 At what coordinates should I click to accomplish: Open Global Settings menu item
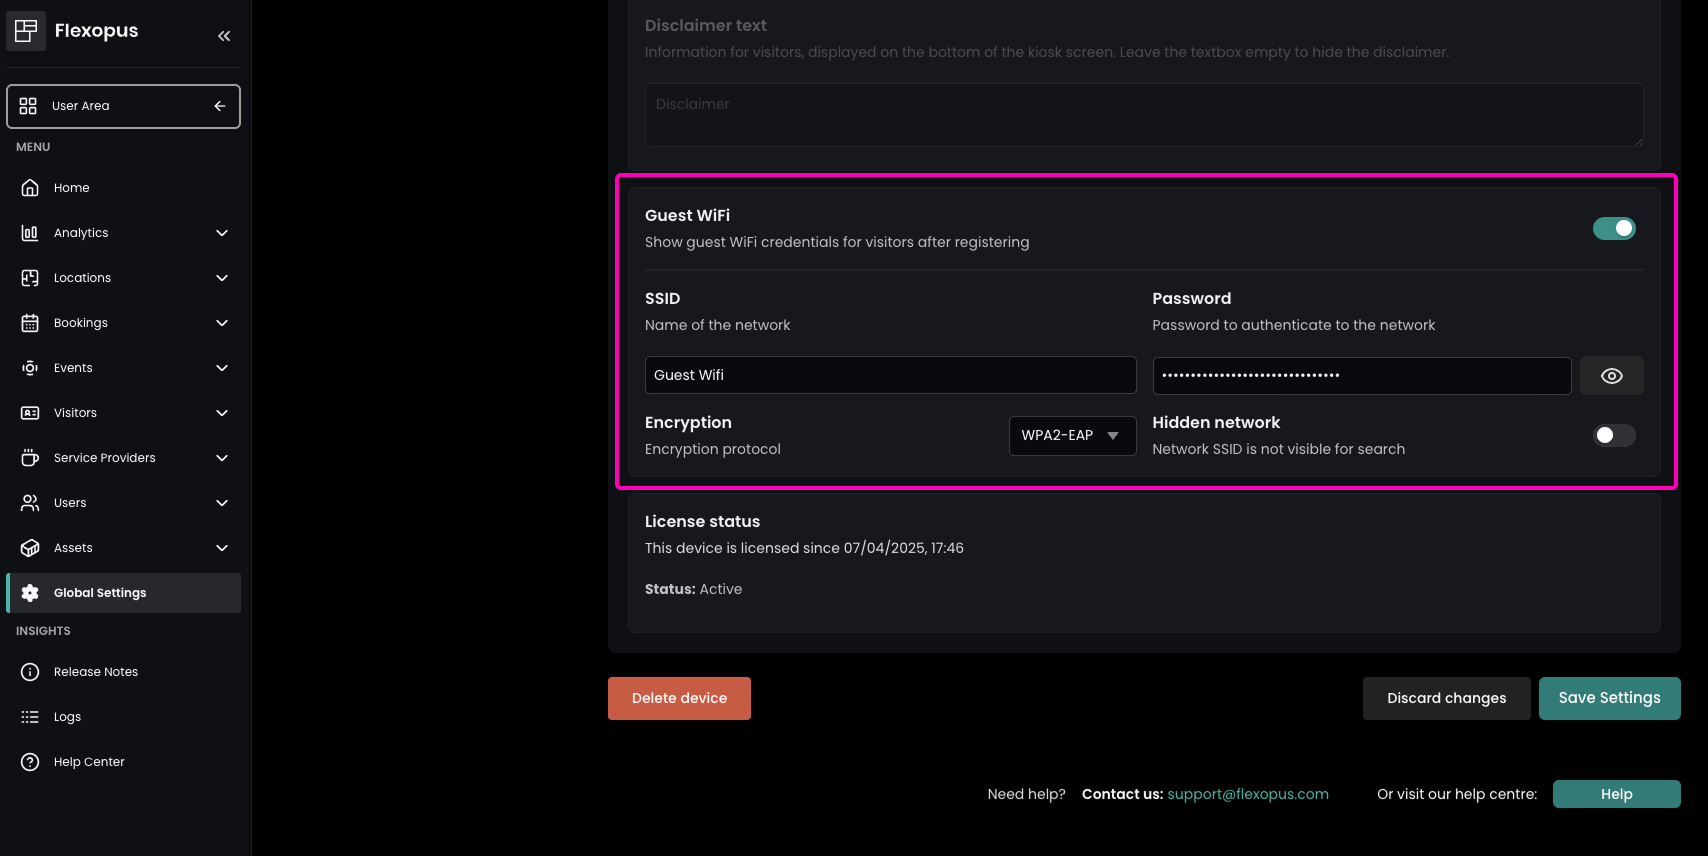pos(100,593)
